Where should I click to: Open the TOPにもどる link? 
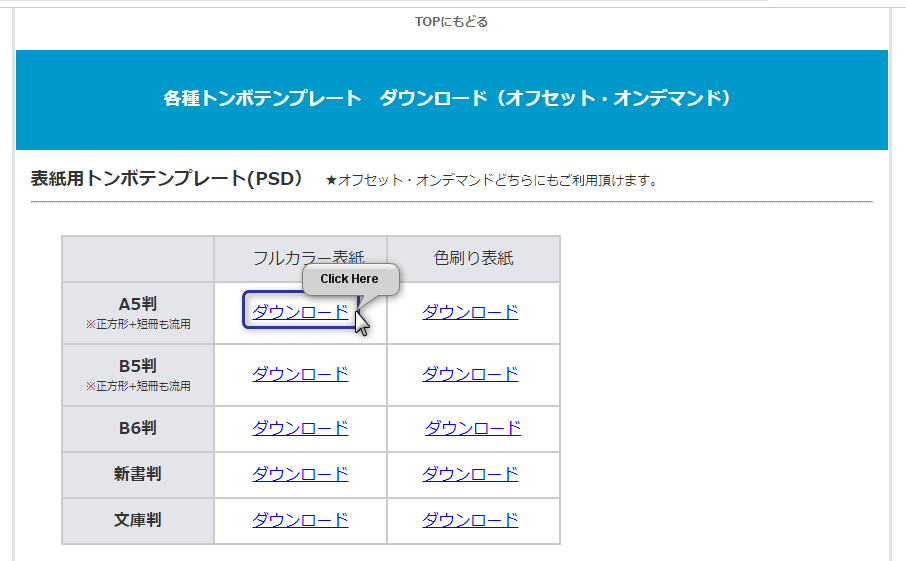click(451, 22)
